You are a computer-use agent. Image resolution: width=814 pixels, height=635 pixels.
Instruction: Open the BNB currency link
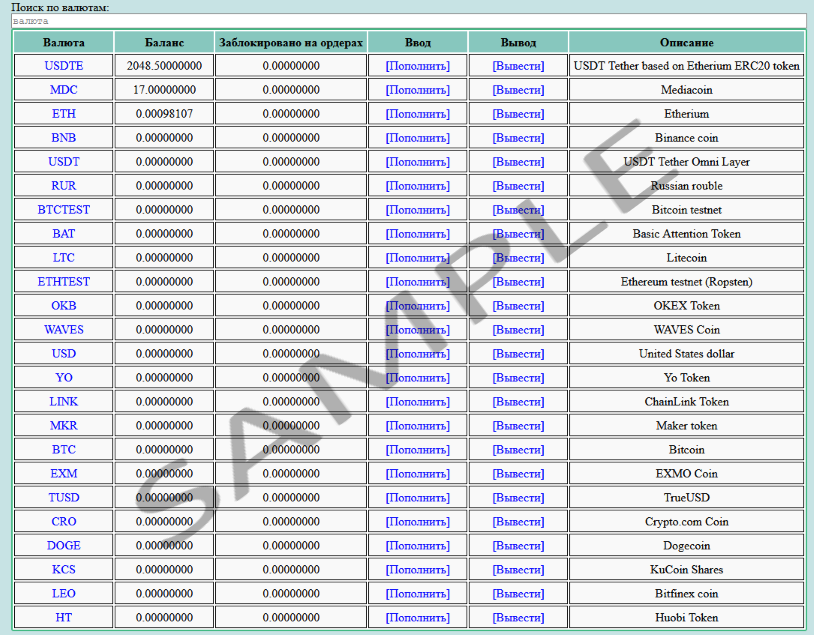point(63,138)
